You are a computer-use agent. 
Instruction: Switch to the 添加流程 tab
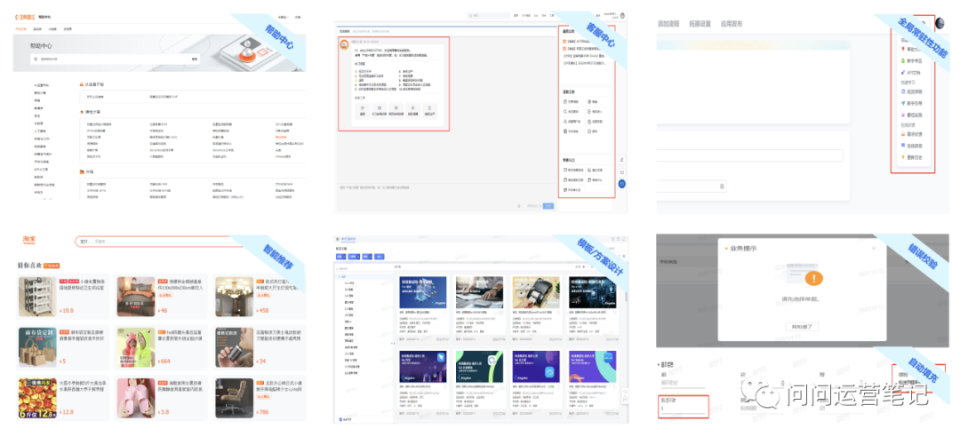tap(669, 23)
